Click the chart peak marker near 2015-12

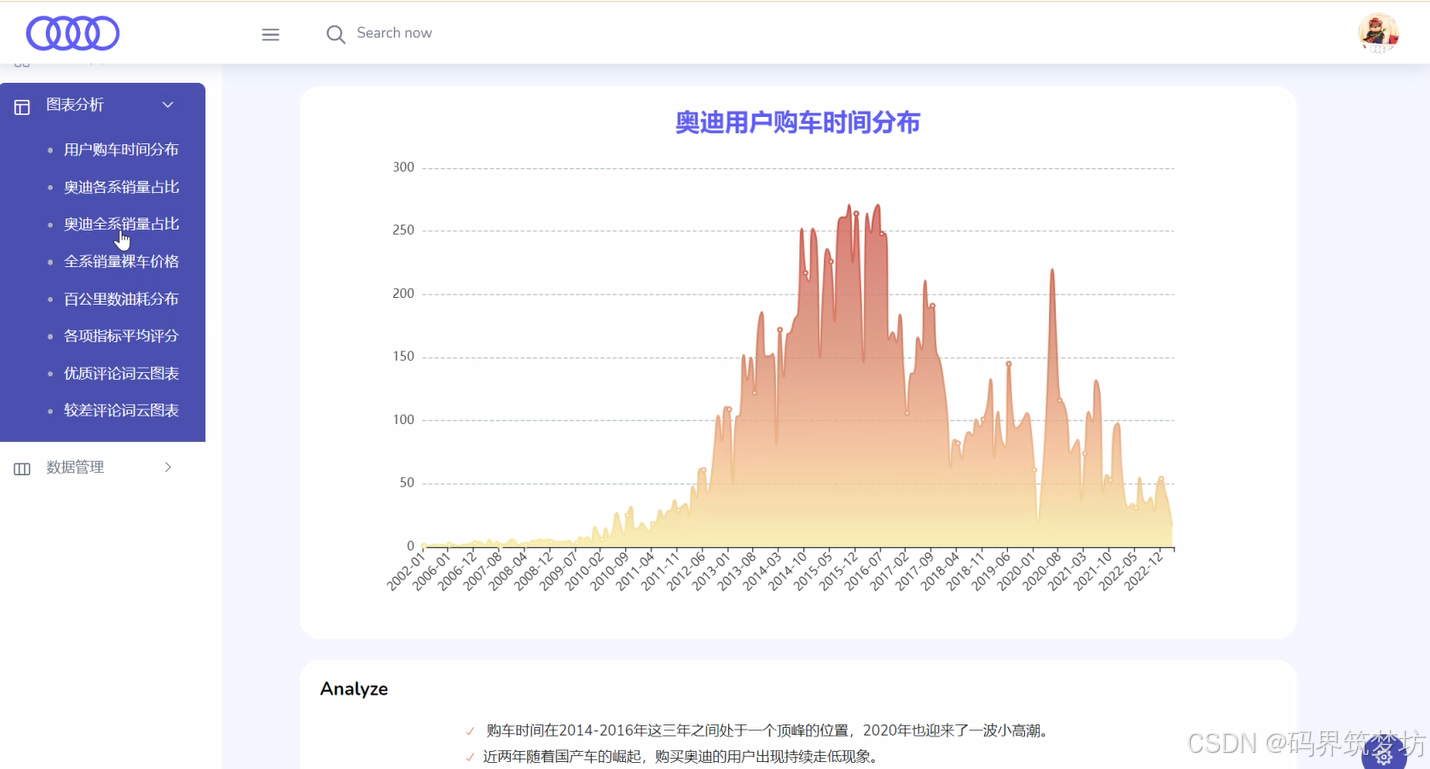tap(856, 213)
